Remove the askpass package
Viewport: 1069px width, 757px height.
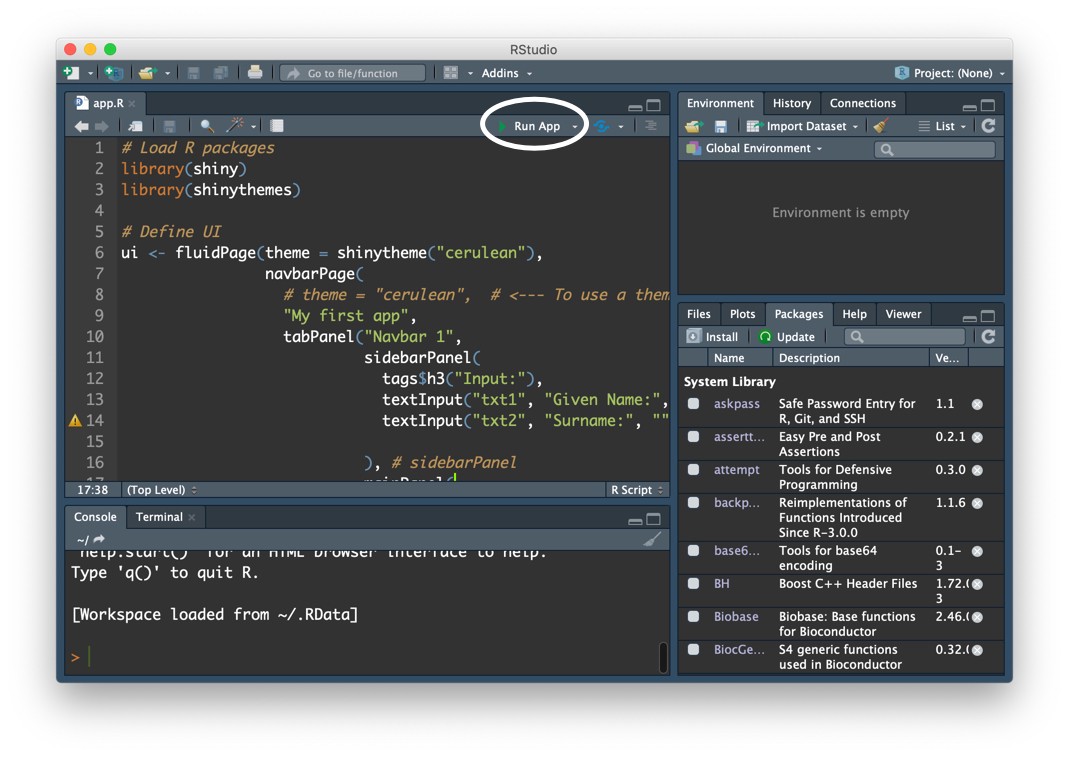pyautogui.click(x=977, y=404)
